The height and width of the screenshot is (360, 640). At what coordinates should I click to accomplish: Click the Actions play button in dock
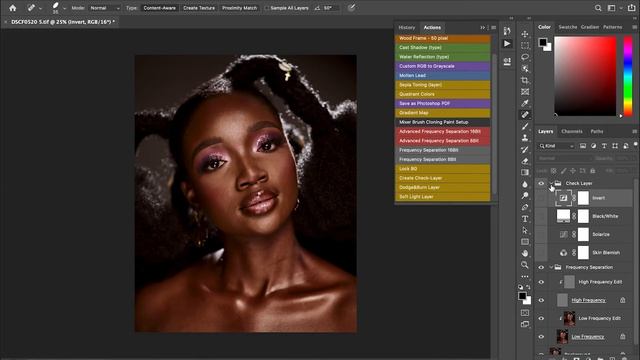507,43
